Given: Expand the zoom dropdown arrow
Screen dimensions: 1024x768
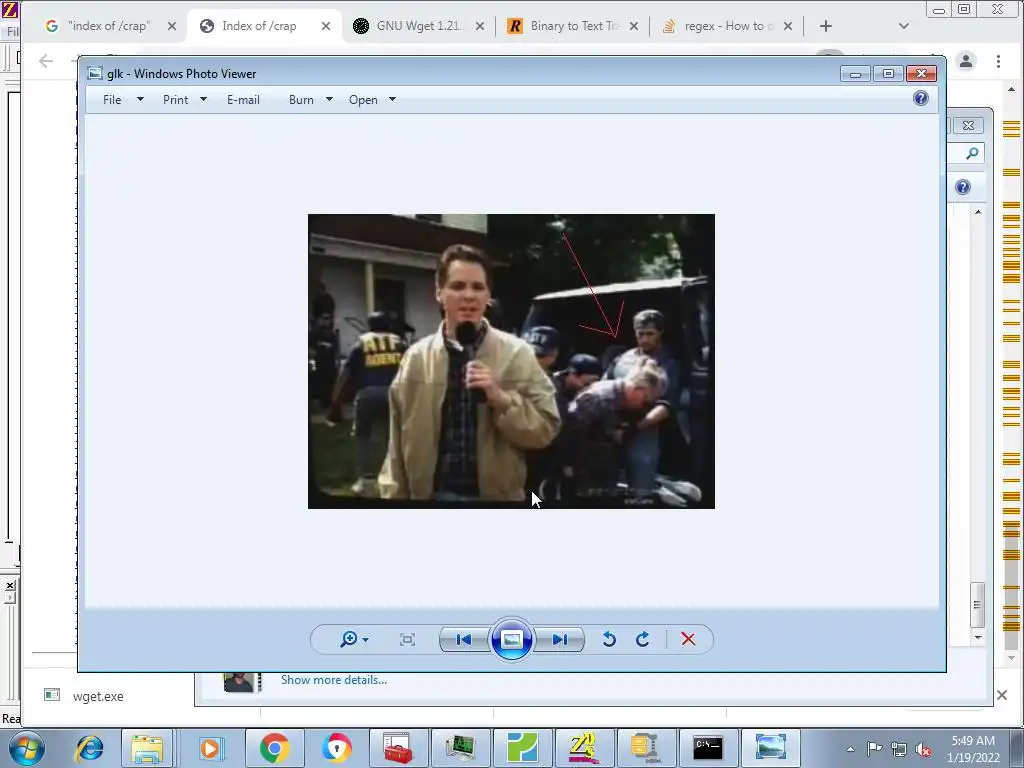Looking at the screenshot, I should click(365, 640).
